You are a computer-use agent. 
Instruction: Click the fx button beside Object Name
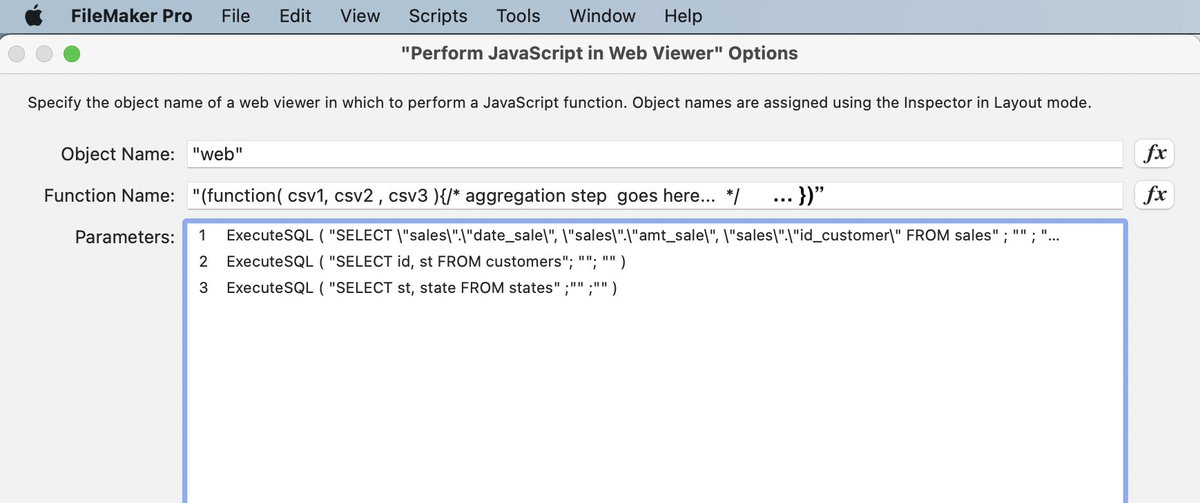pos(1154,154)
